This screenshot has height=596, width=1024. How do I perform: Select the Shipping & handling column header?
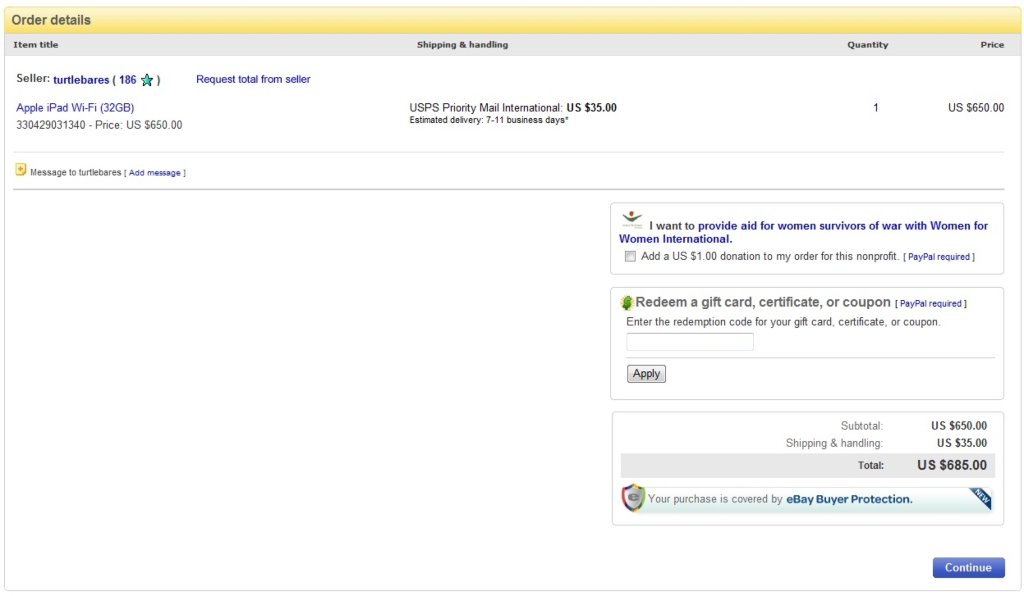tap(462, 44)
